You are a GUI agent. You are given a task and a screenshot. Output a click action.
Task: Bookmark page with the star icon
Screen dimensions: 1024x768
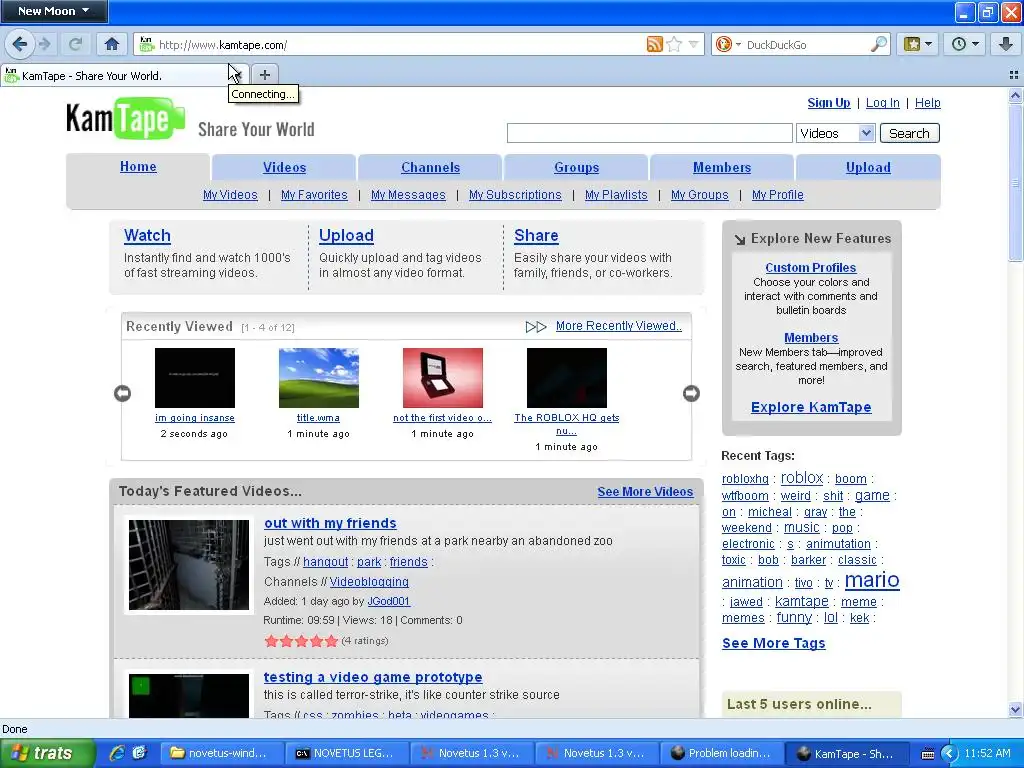coord(675,44)
